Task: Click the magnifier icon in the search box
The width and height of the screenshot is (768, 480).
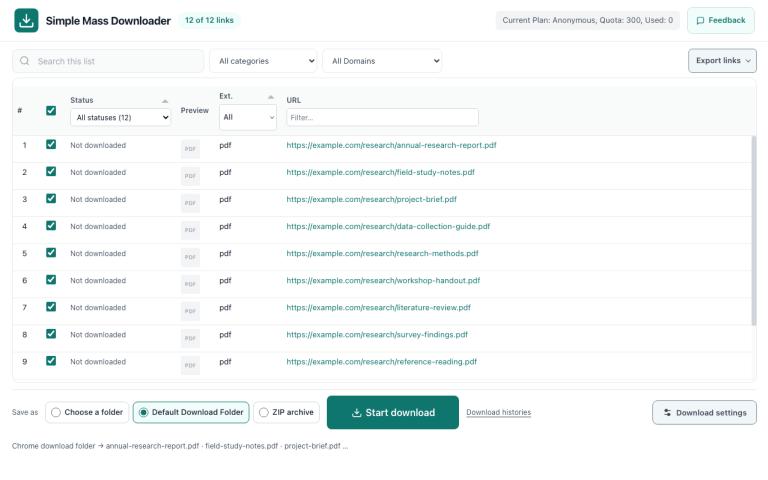Action: (24, 61)
